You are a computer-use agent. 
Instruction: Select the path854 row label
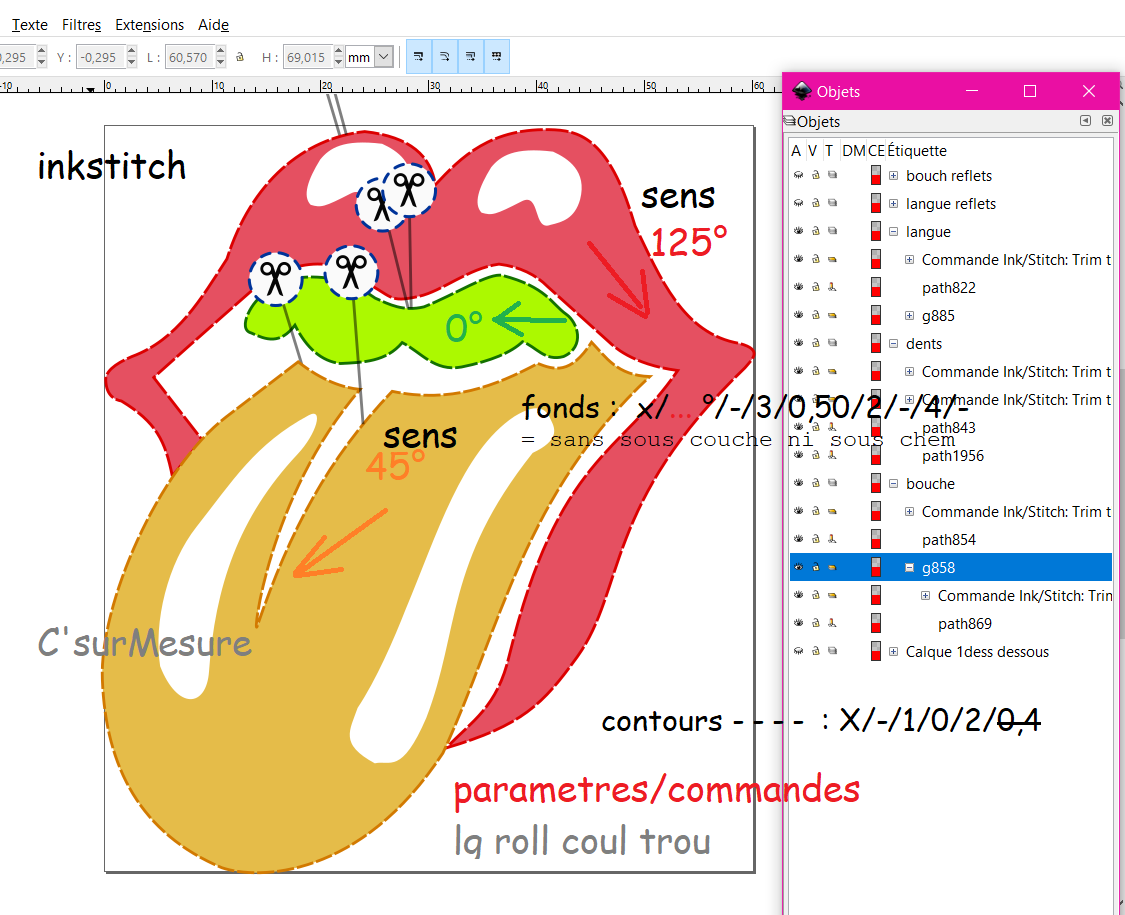point(949,540)
